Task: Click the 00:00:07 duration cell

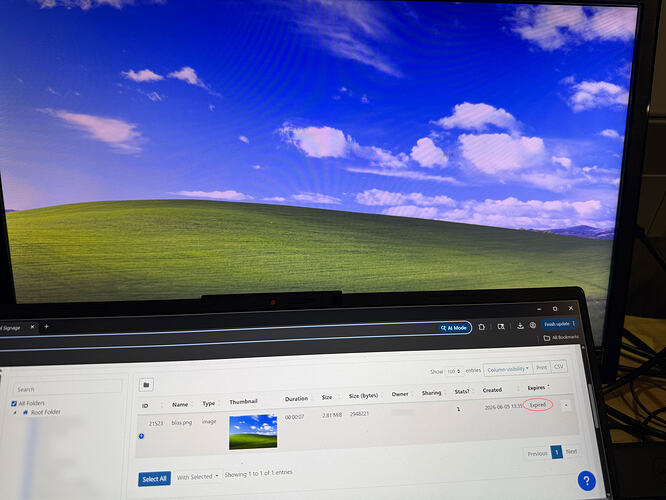Action: pyautogui.click(x=294, y=417)
